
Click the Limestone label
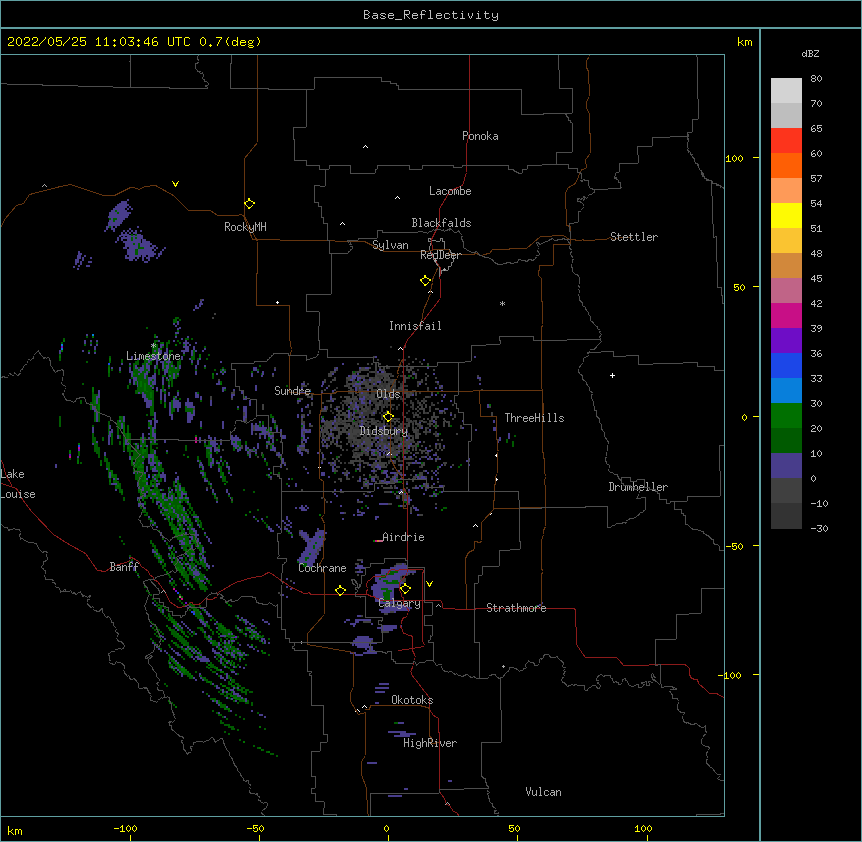(153, 356)
